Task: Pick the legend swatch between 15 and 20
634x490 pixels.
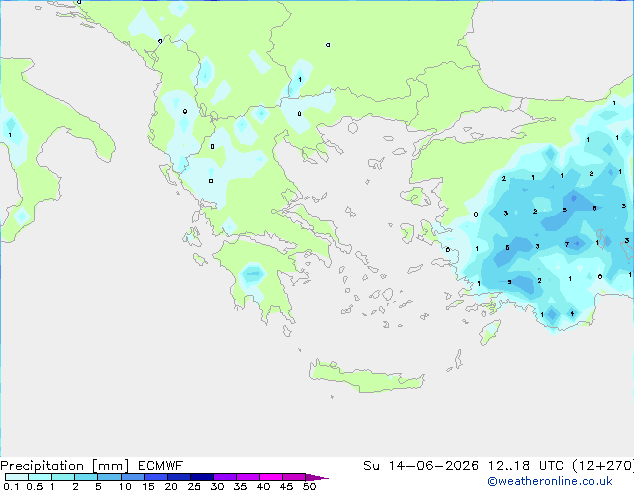Action: [x=156, y=477]
